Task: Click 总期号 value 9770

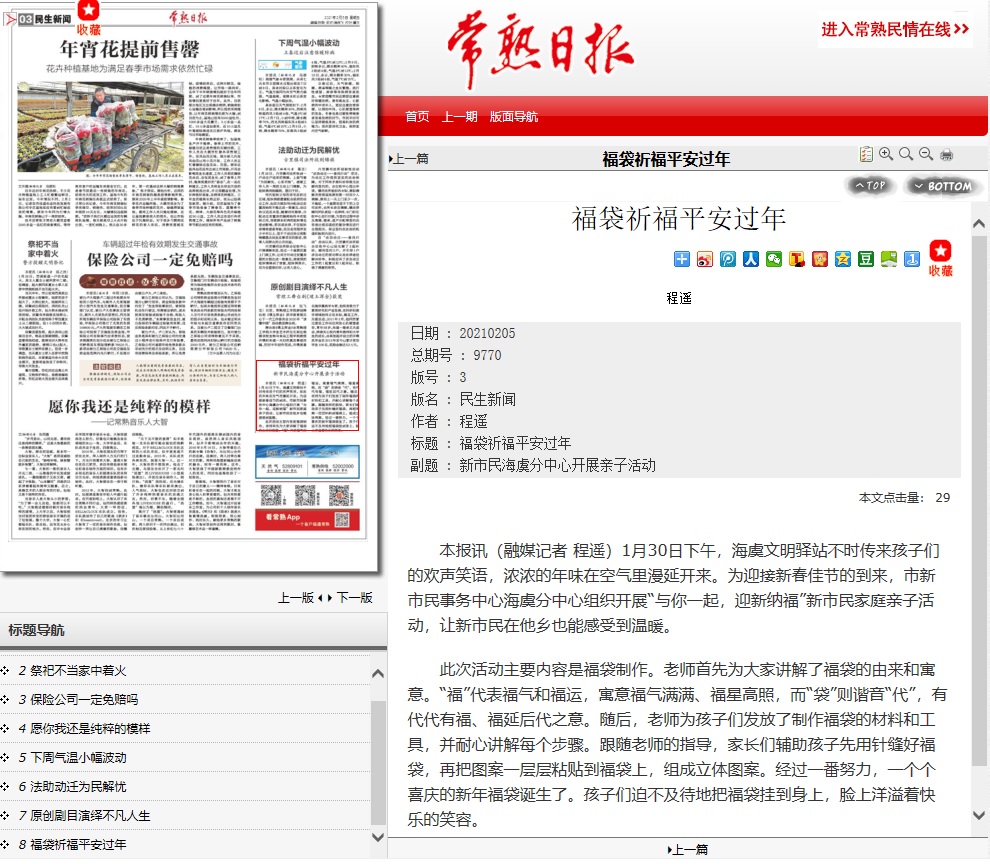Action: 487,355
